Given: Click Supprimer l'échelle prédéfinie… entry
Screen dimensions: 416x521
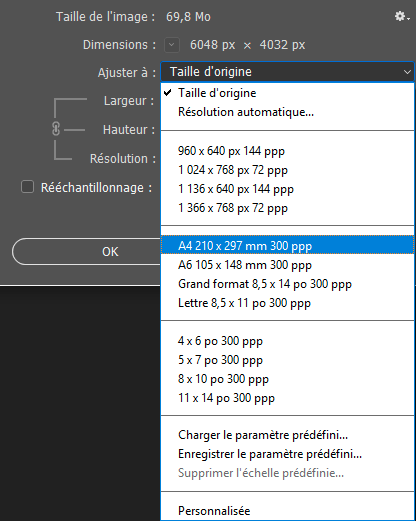Looking at the screenshot, I should click(x=288, y=473).
